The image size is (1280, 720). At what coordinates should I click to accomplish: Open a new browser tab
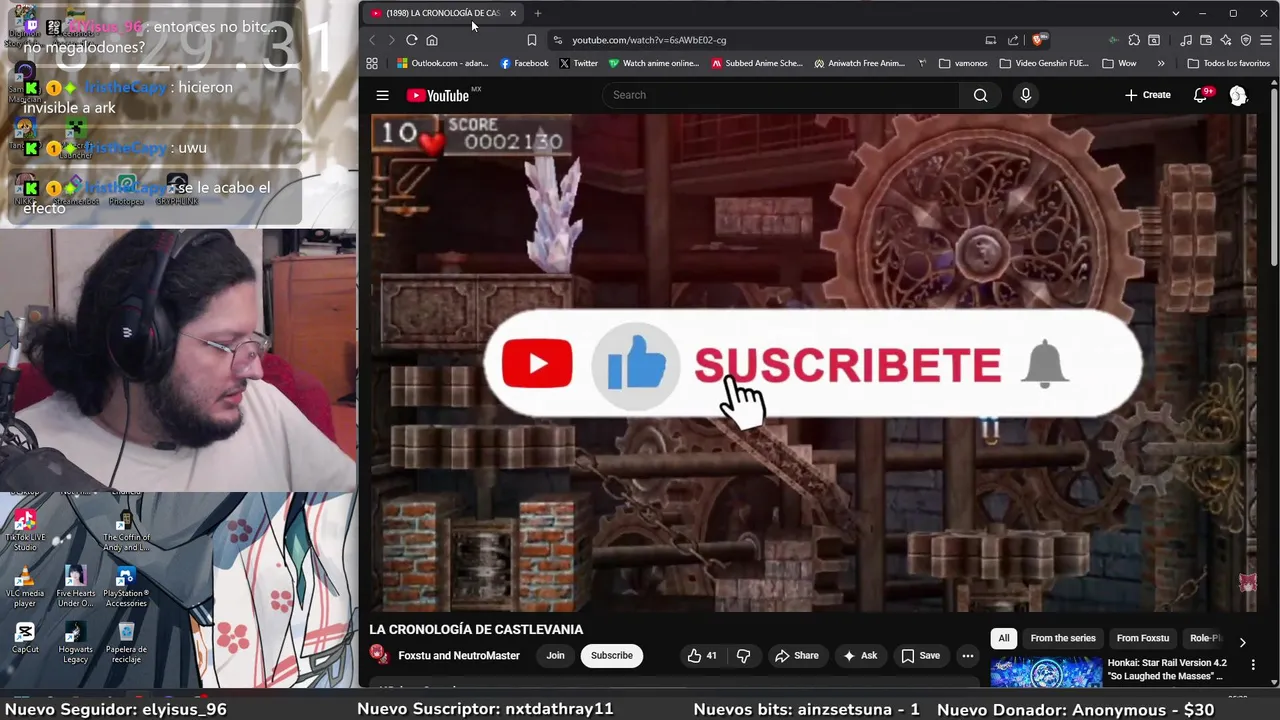tap(538, 13)
